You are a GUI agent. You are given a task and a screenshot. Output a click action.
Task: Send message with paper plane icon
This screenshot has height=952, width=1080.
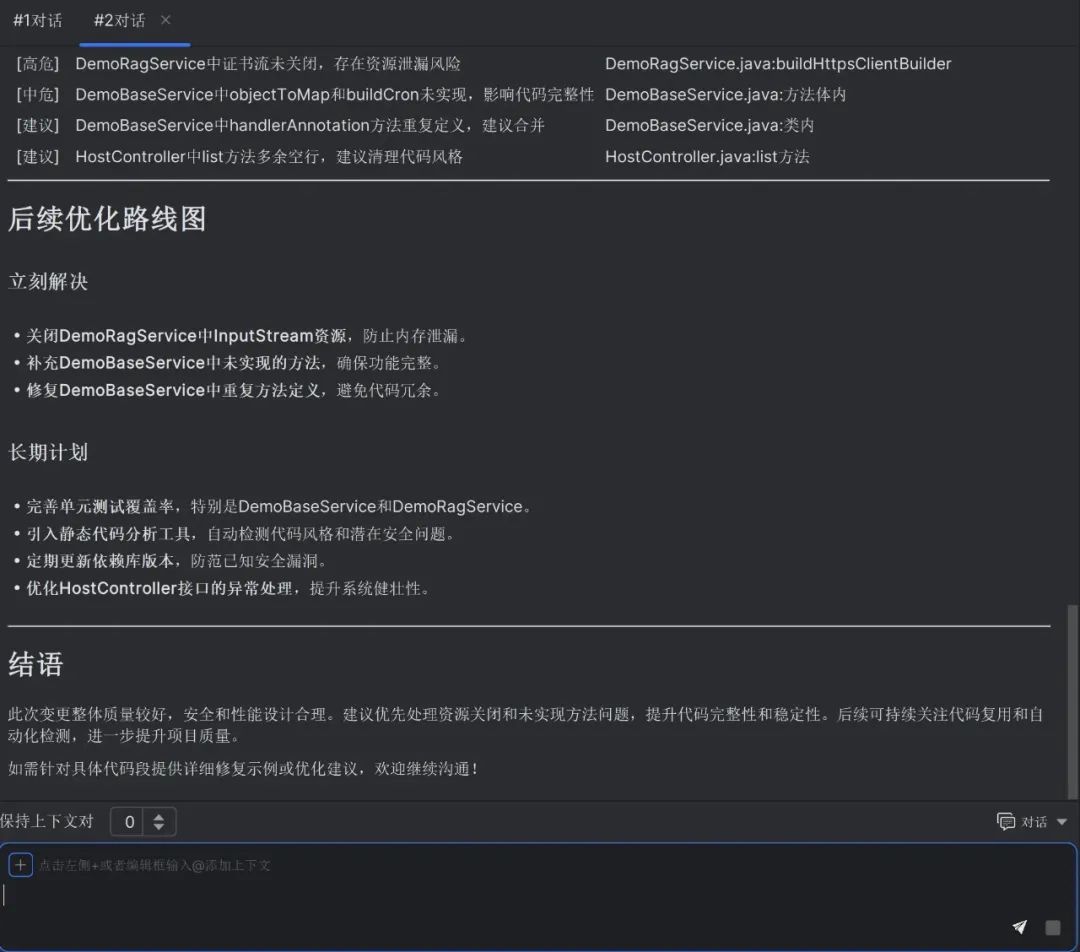point(1019,927)
